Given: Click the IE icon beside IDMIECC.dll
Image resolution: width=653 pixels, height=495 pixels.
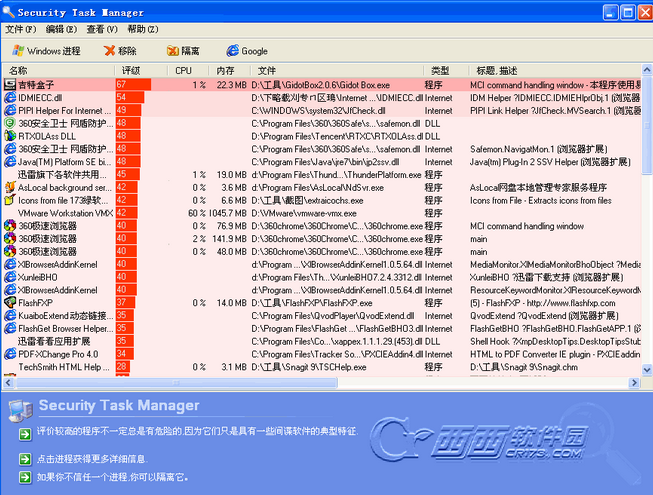Looking at the screenshot, I should [x=10, y=98].
